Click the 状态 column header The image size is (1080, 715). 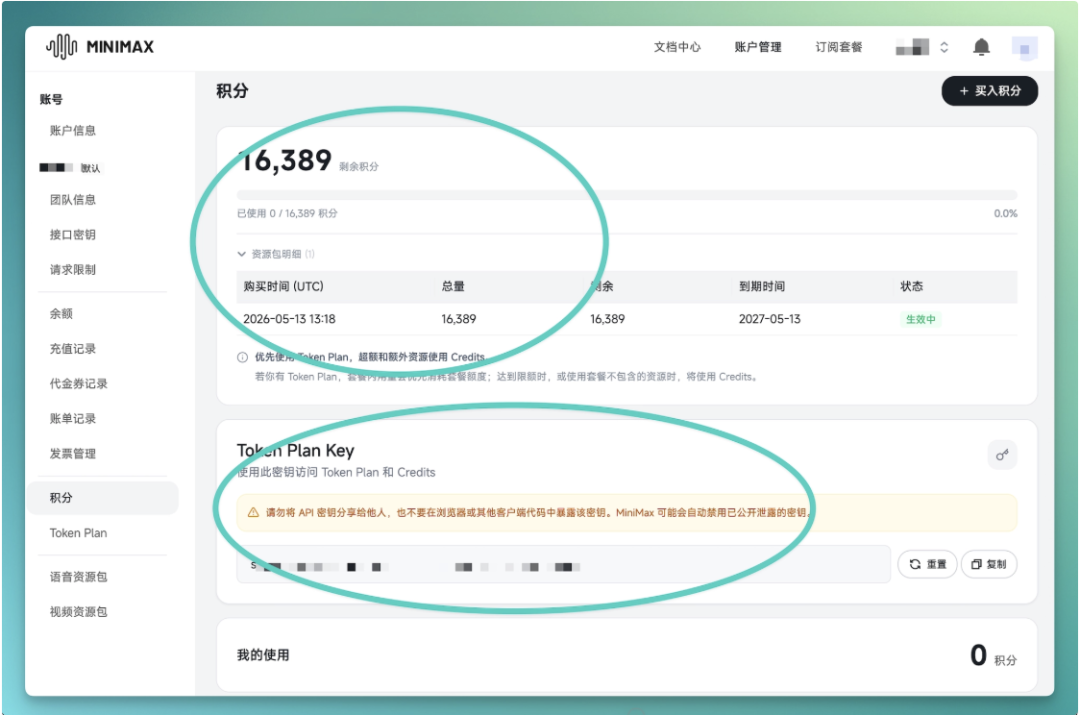pyautogui.click(x=911, y=287)
